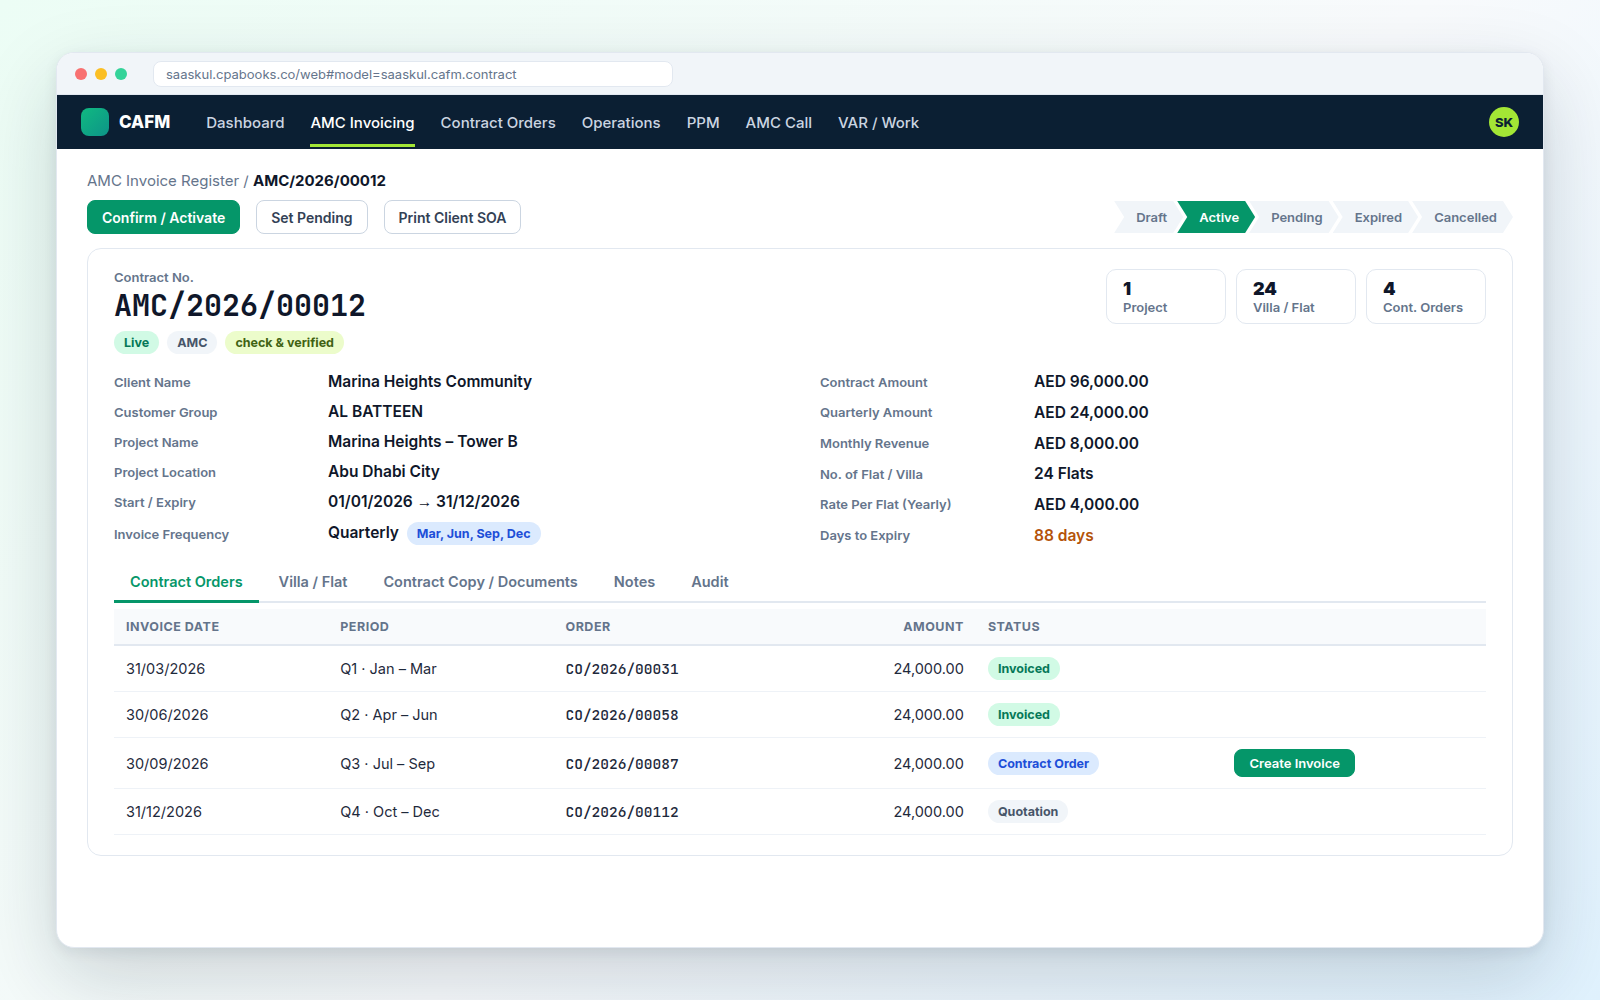Viewport: 1600px width, 1000px height.
Task: Go to the Operations menu
Action: tap(621, 122)
